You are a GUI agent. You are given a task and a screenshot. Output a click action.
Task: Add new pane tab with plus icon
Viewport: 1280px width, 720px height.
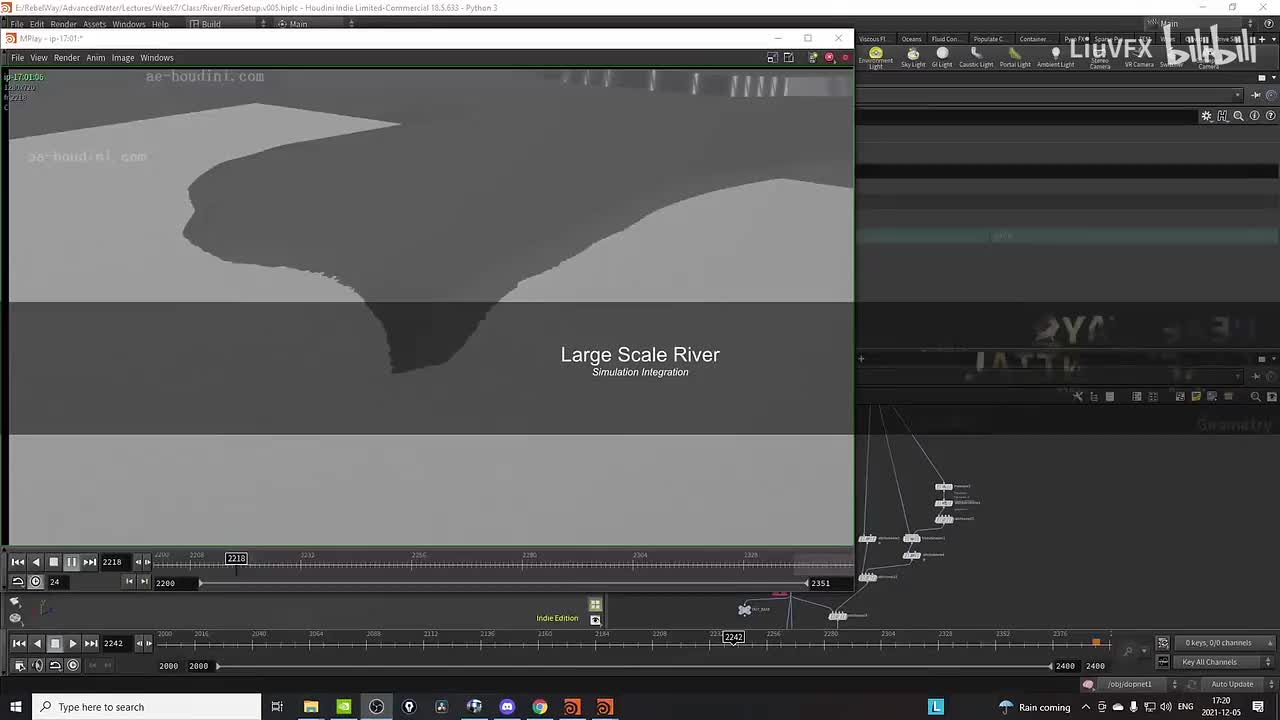(861, 359)
